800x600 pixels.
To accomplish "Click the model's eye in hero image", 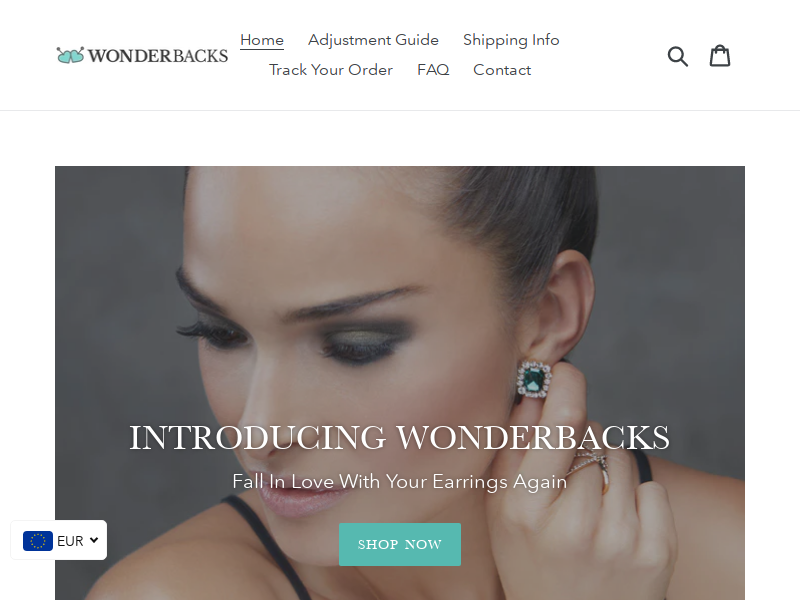I will tap(363, 344).
